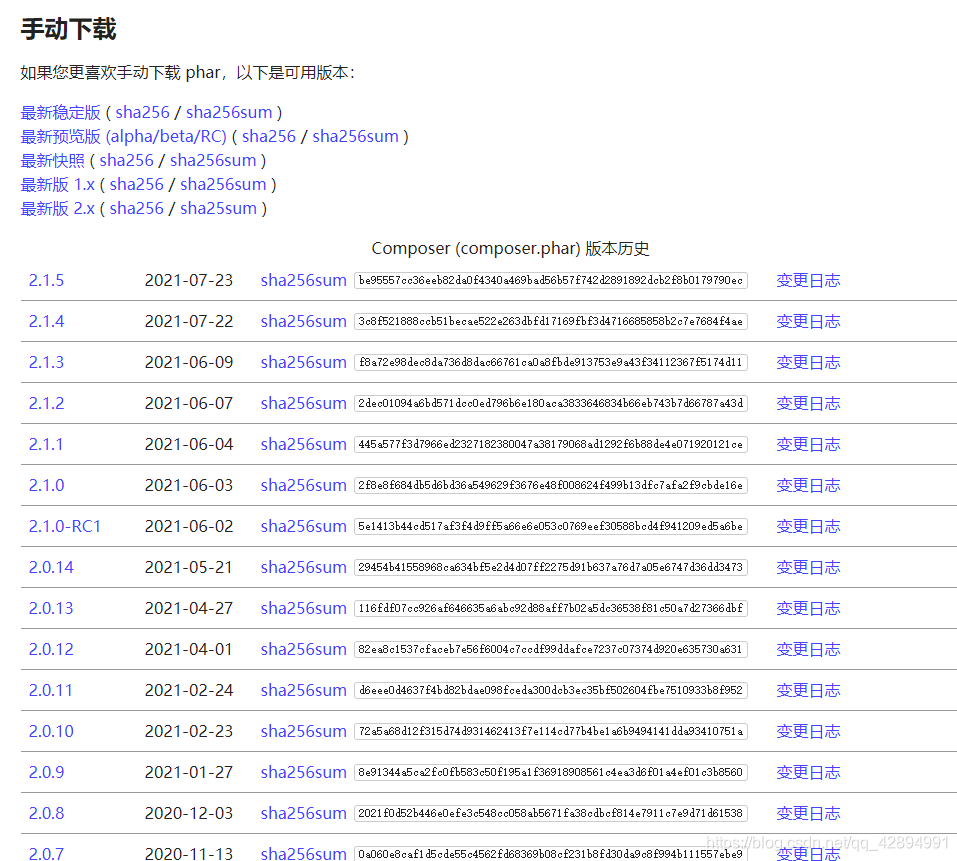
Task: Download version 2.0.14
Action: (51, 567)
